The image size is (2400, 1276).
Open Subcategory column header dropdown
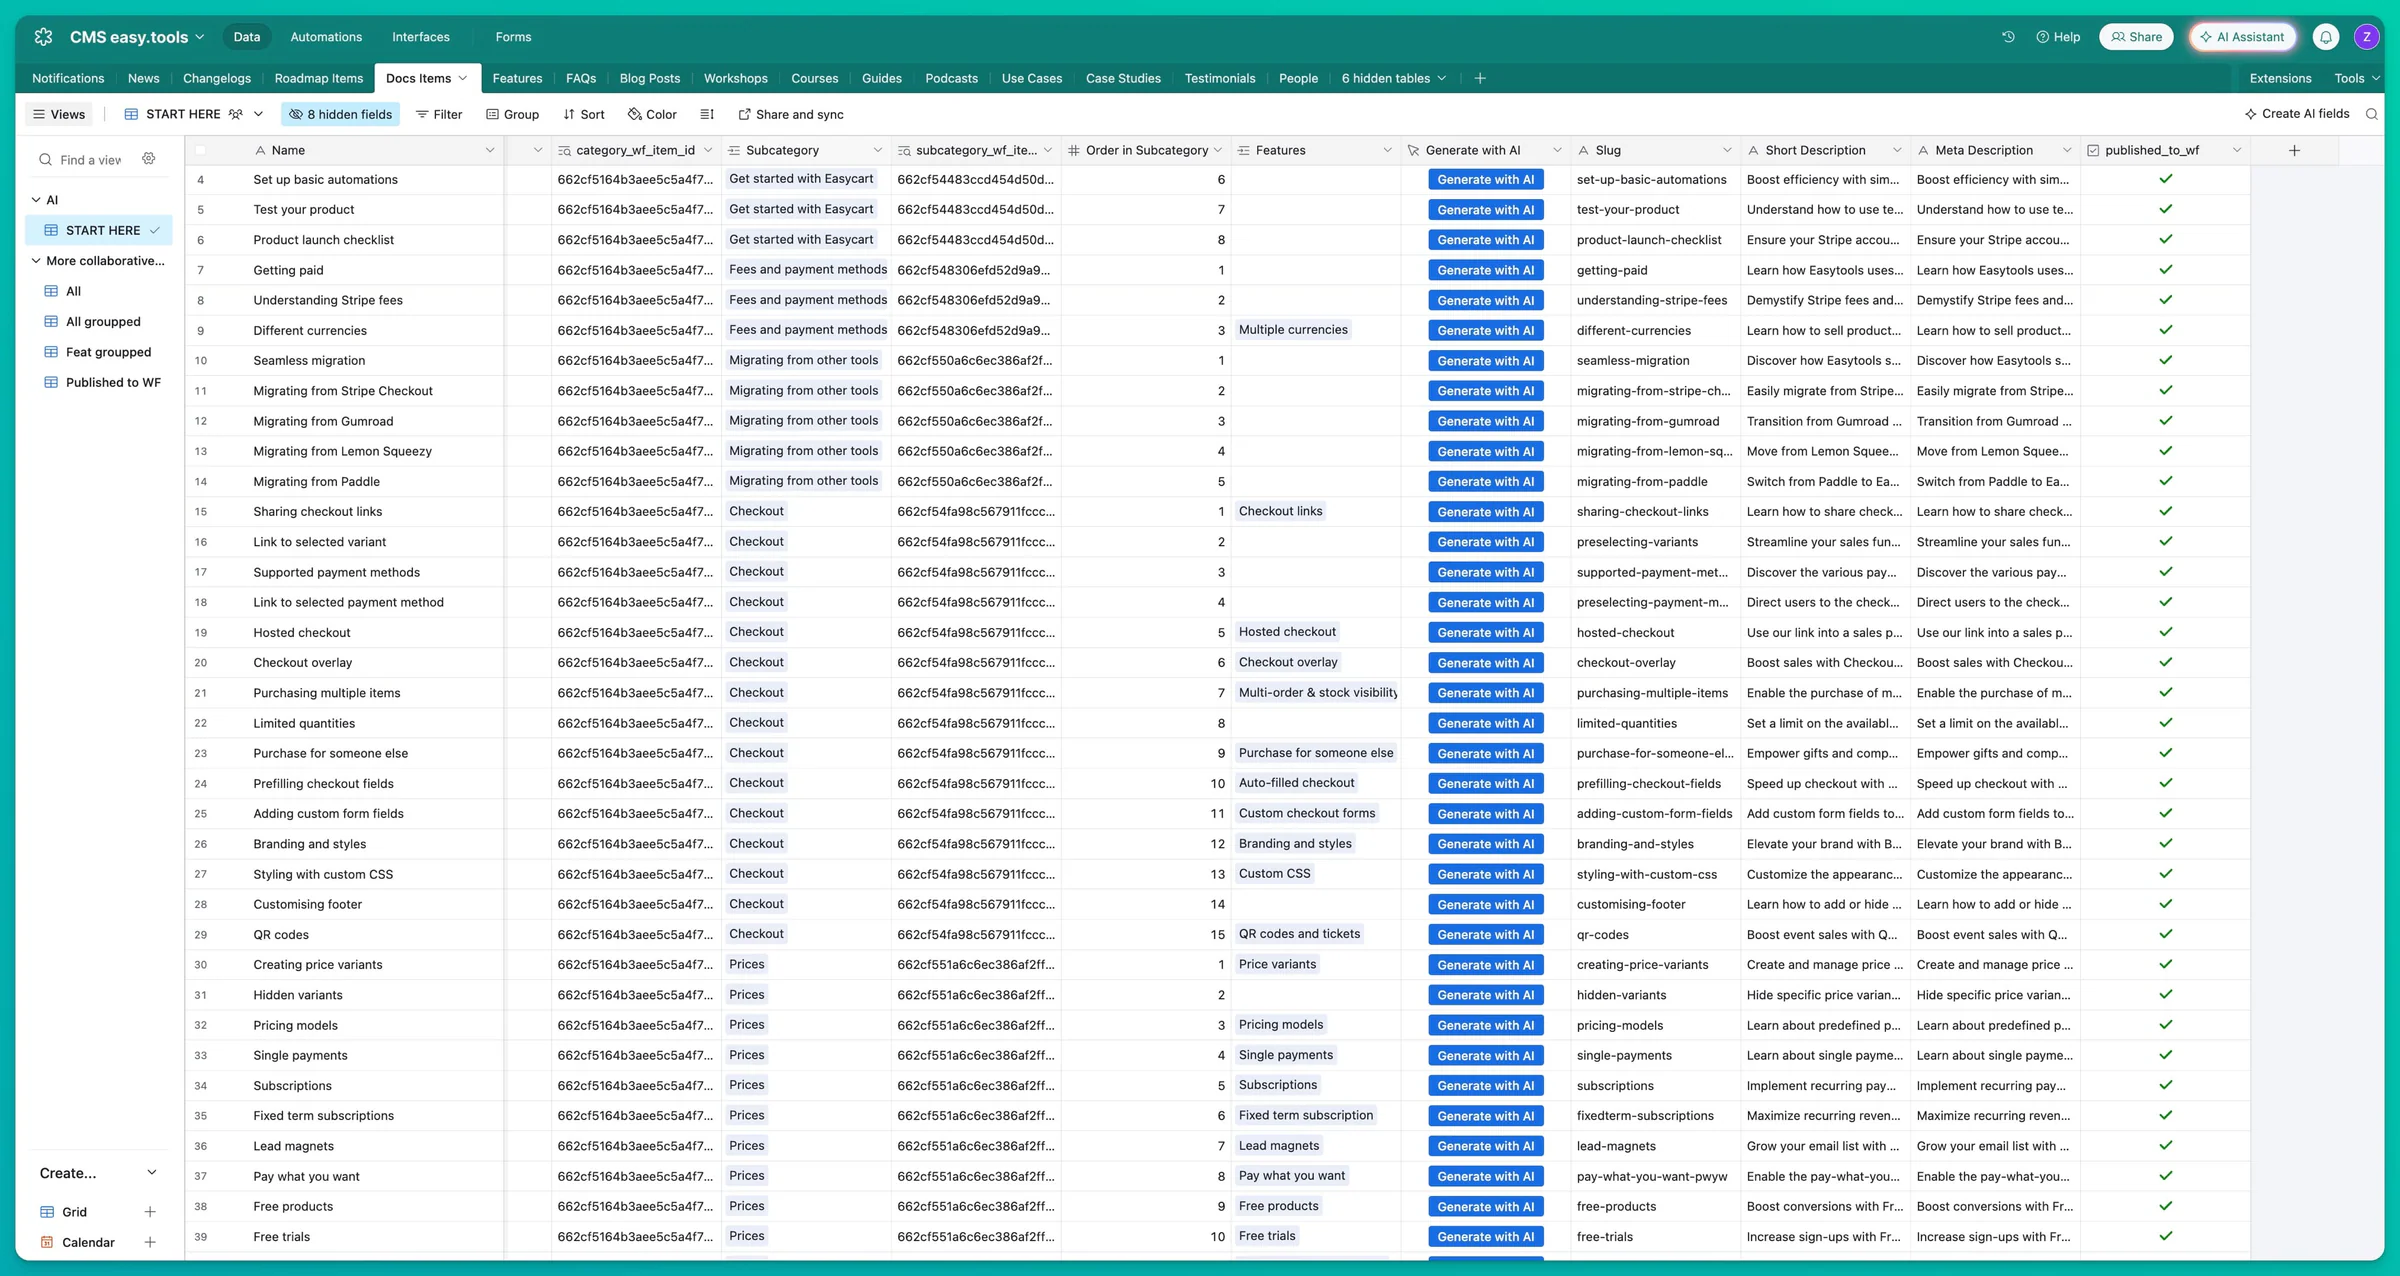pos(878,150)
